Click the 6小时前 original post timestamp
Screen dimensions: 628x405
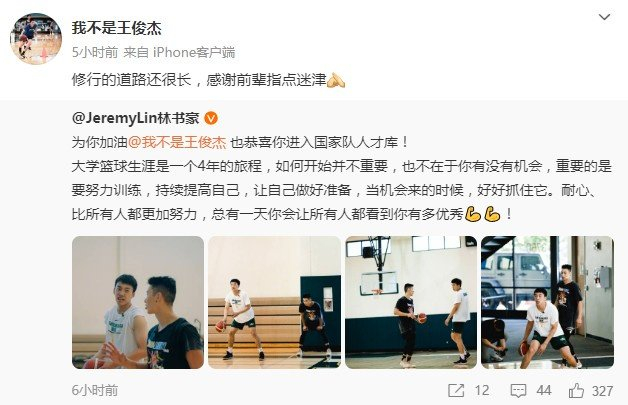click(95, 390)
